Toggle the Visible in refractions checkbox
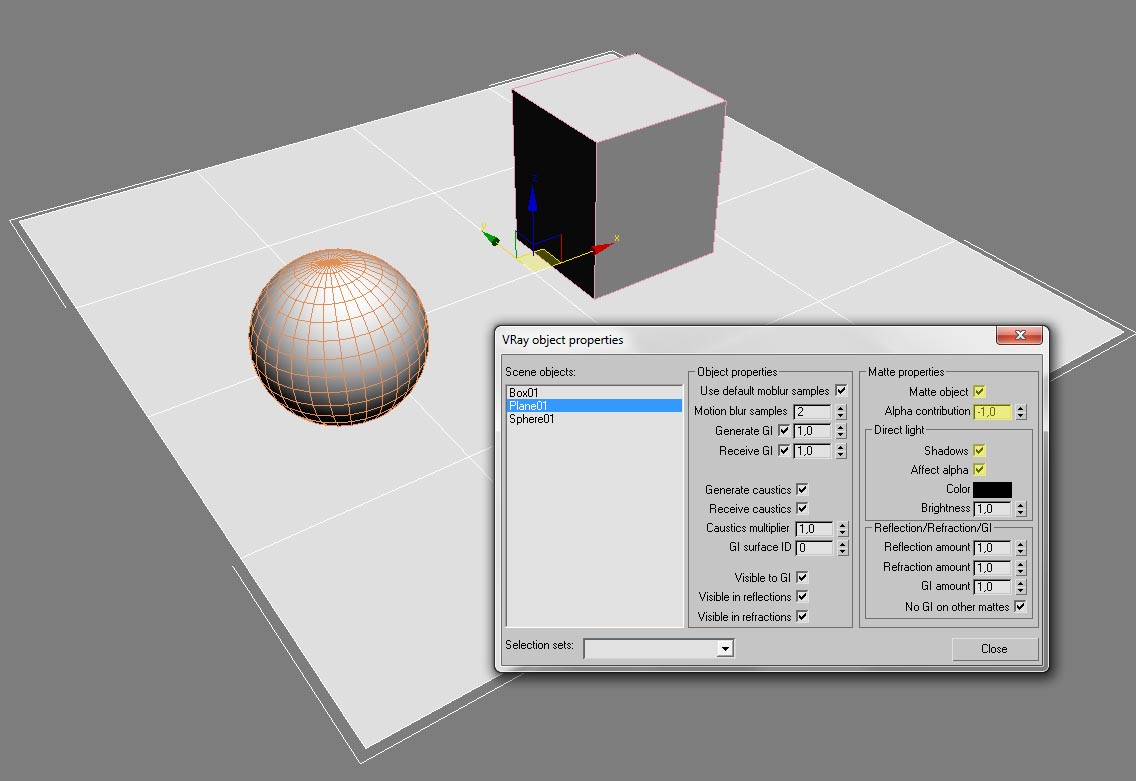This screenshot has width=1136, height=781. click(x=802, y=616)
